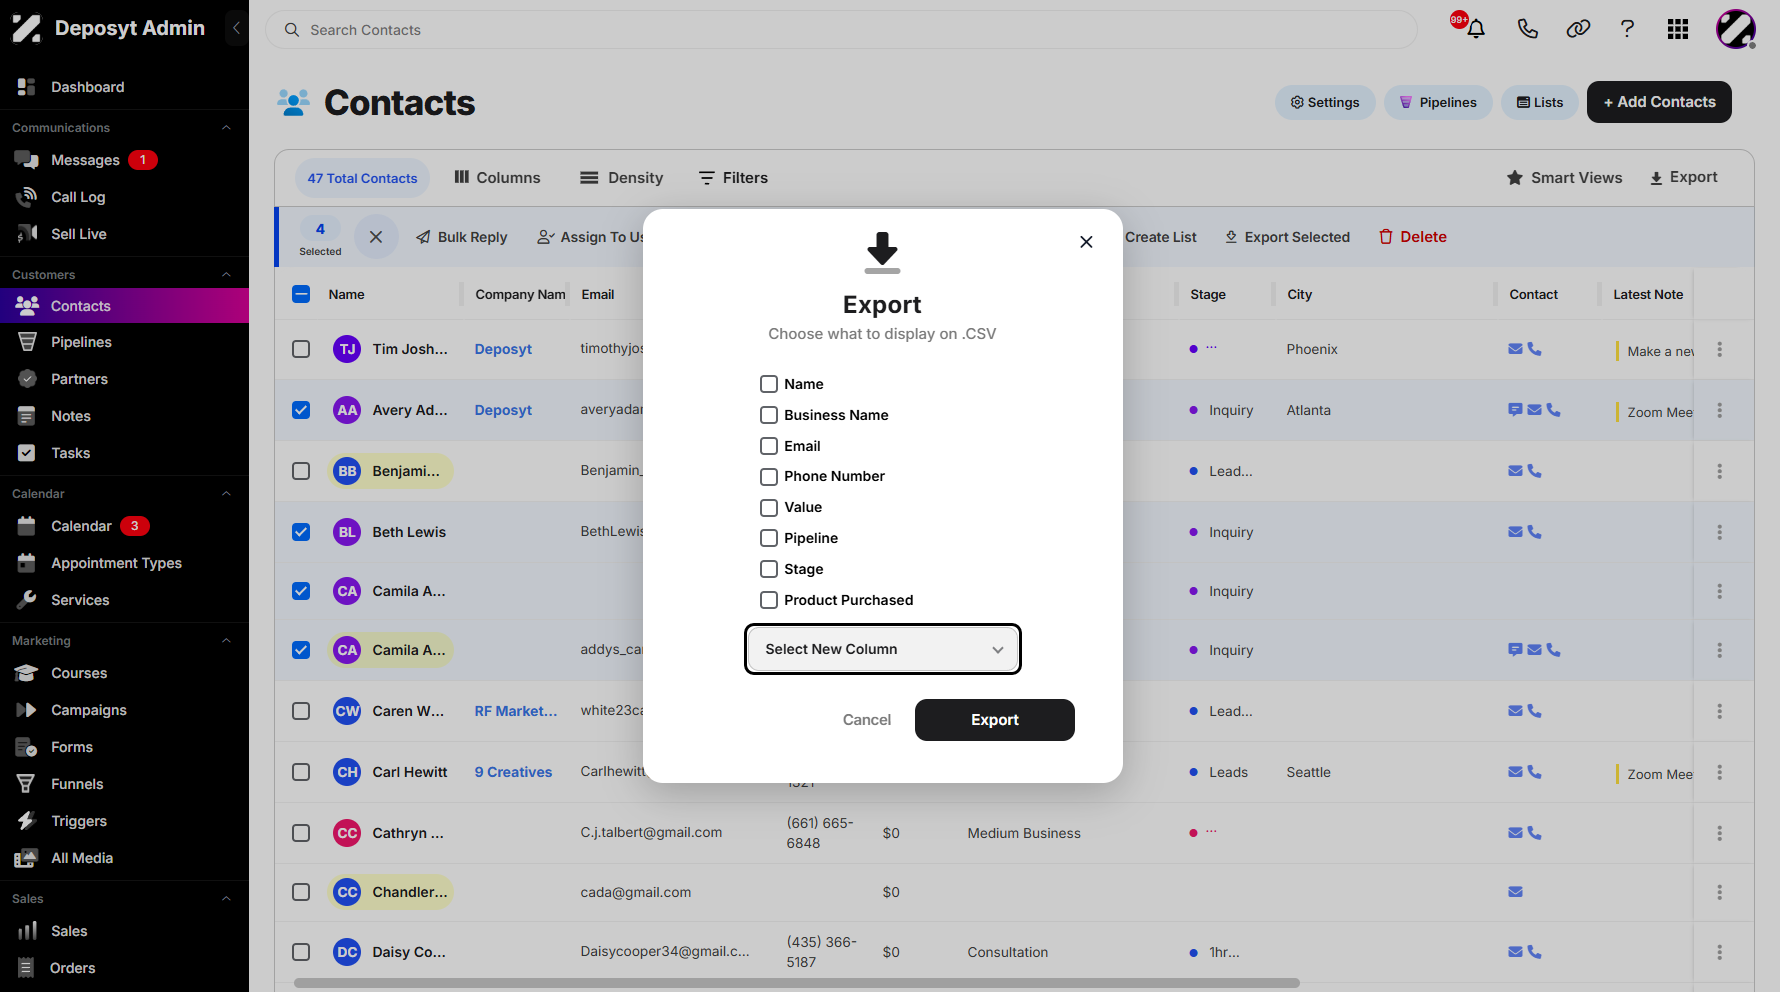Check the Name export option
Viewport: 1780px width, 992px height.
[769, 384]
